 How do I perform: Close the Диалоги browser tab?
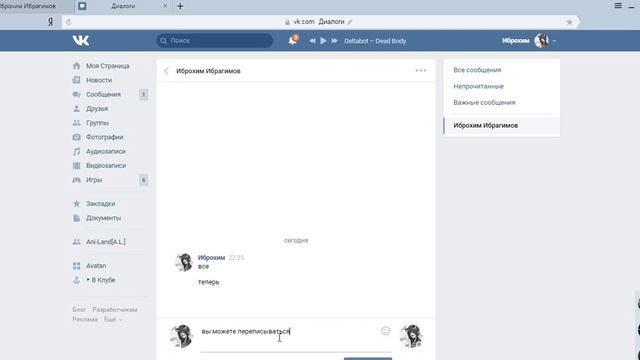tap(165, 6)
